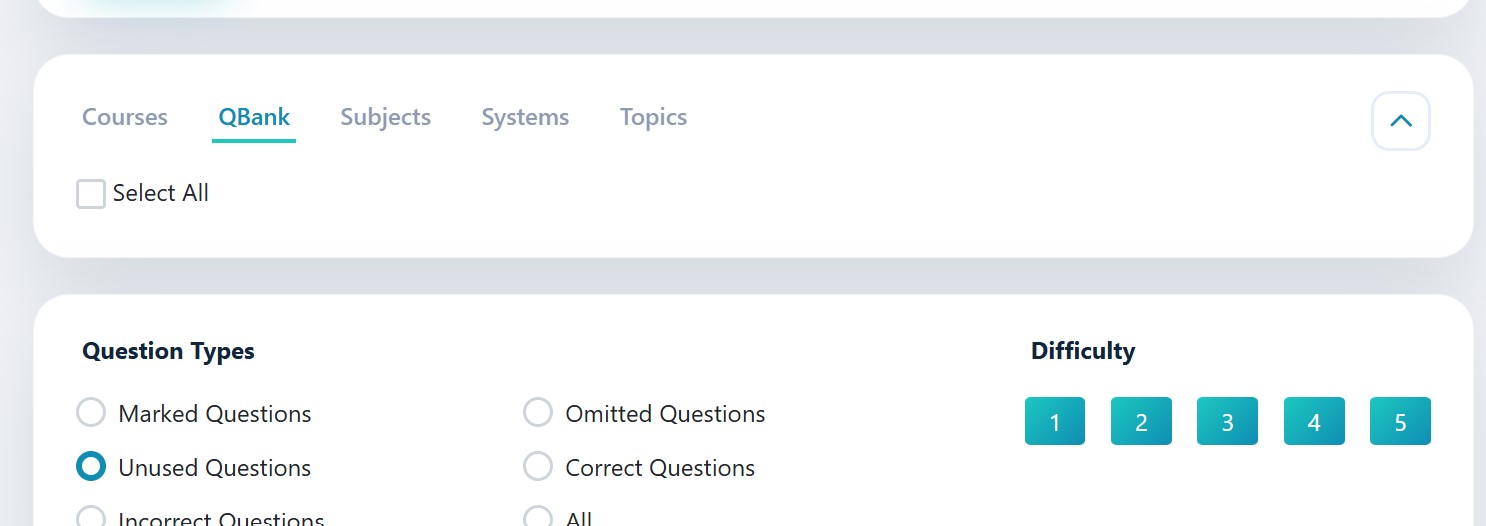The width and height of the screenshot is (1486, 526).
Task: Check the Select All checkbox
Action: pyautogui.click(x=91, y=194)
